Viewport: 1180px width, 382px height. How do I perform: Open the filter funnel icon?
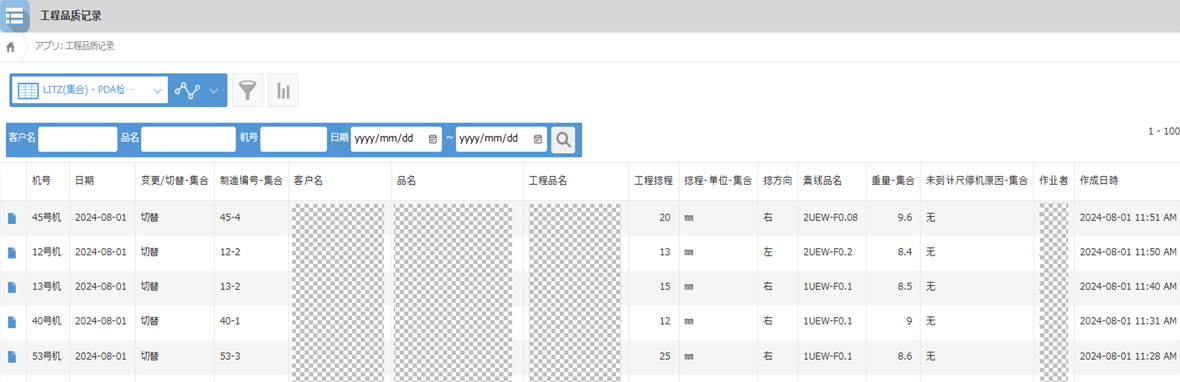(x=247, y=91)
